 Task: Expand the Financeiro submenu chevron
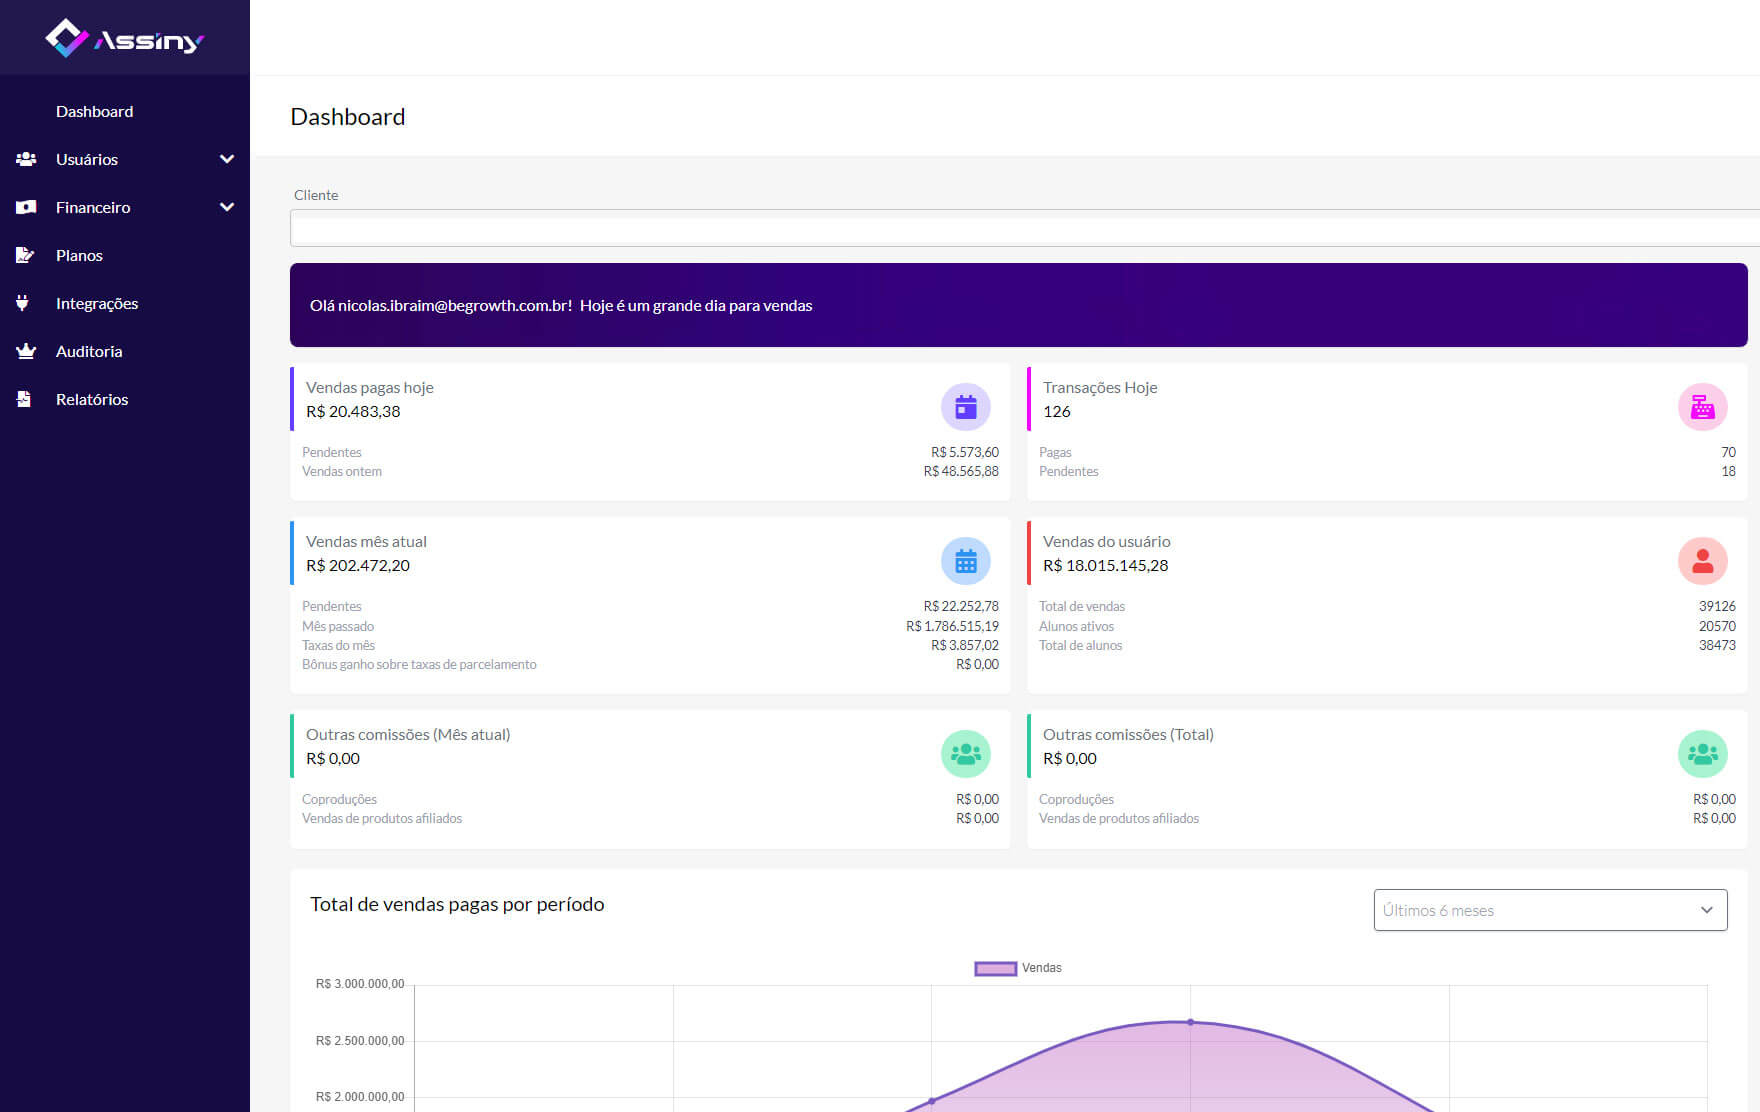(x=227, y=207)
